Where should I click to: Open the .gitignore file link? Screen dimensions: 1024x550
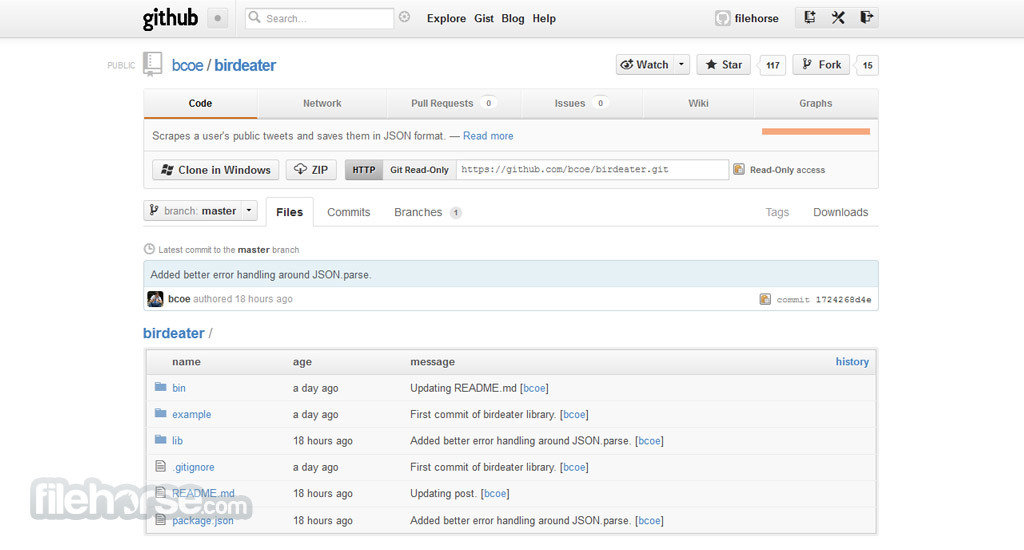pyautogui.click(x=194, y=468)
